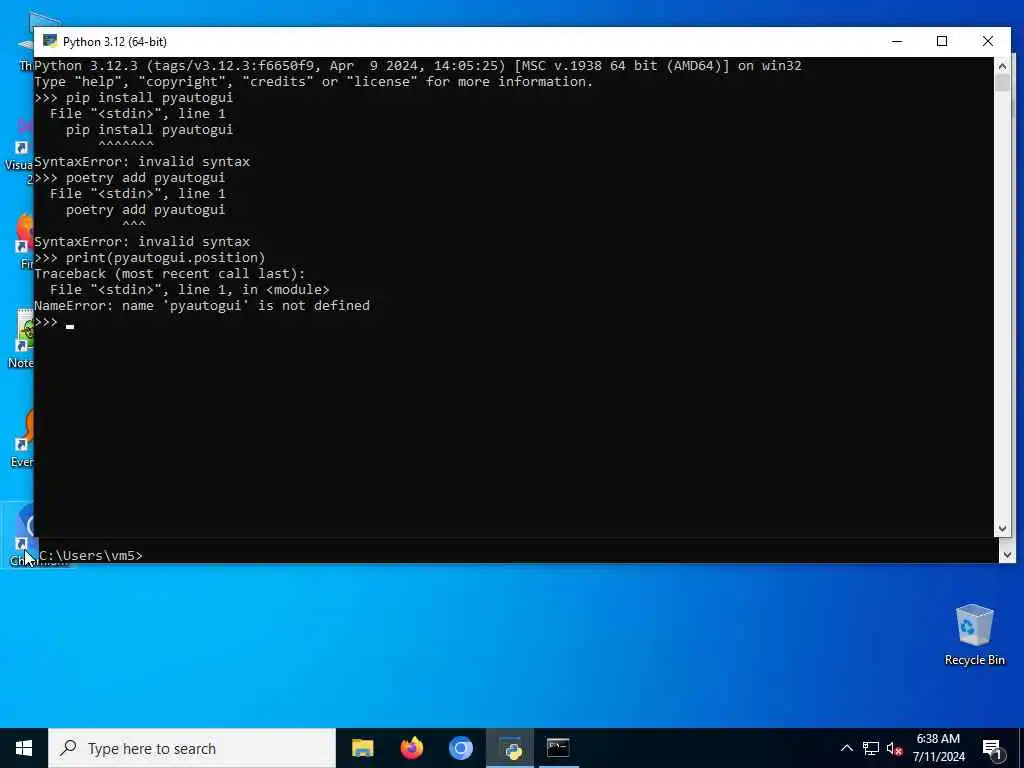Launch Firefox from the taskbar
The image size is (1024, 768).
[x=411, y=748]
